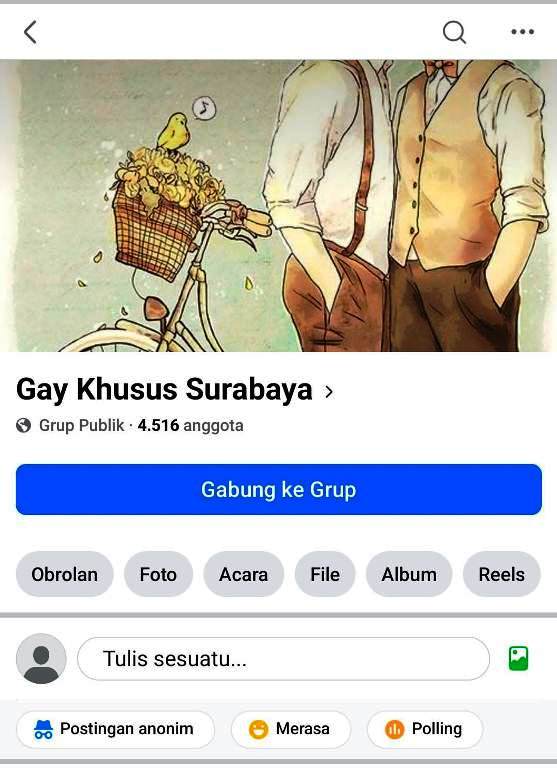Open the search magnifier icon

(x=454, y=33)
